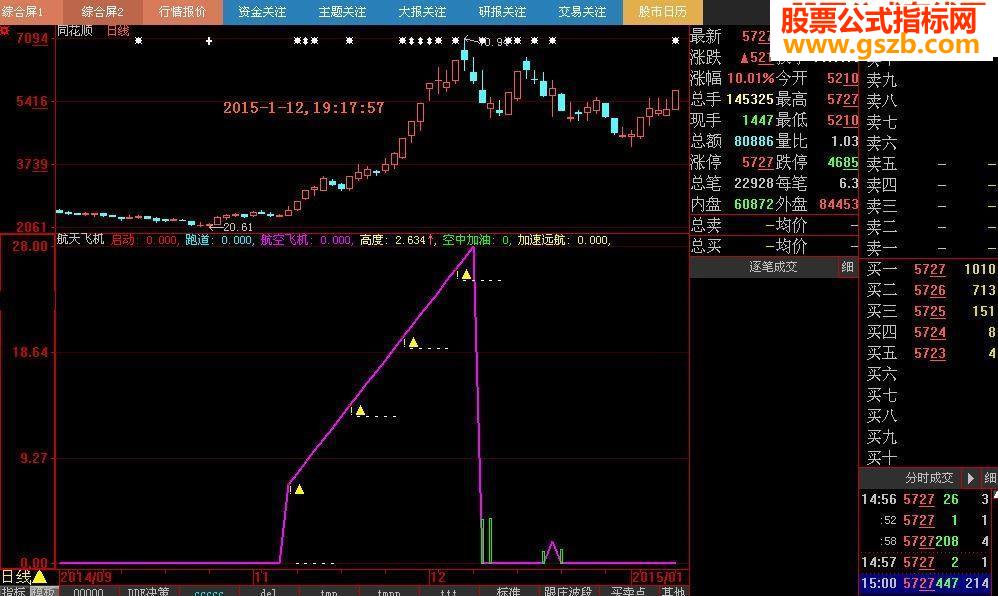Screen dimensions: 998x596
Task: Click the 卖五 order book row
Action: pyautogui.click(x=928, y=164)
